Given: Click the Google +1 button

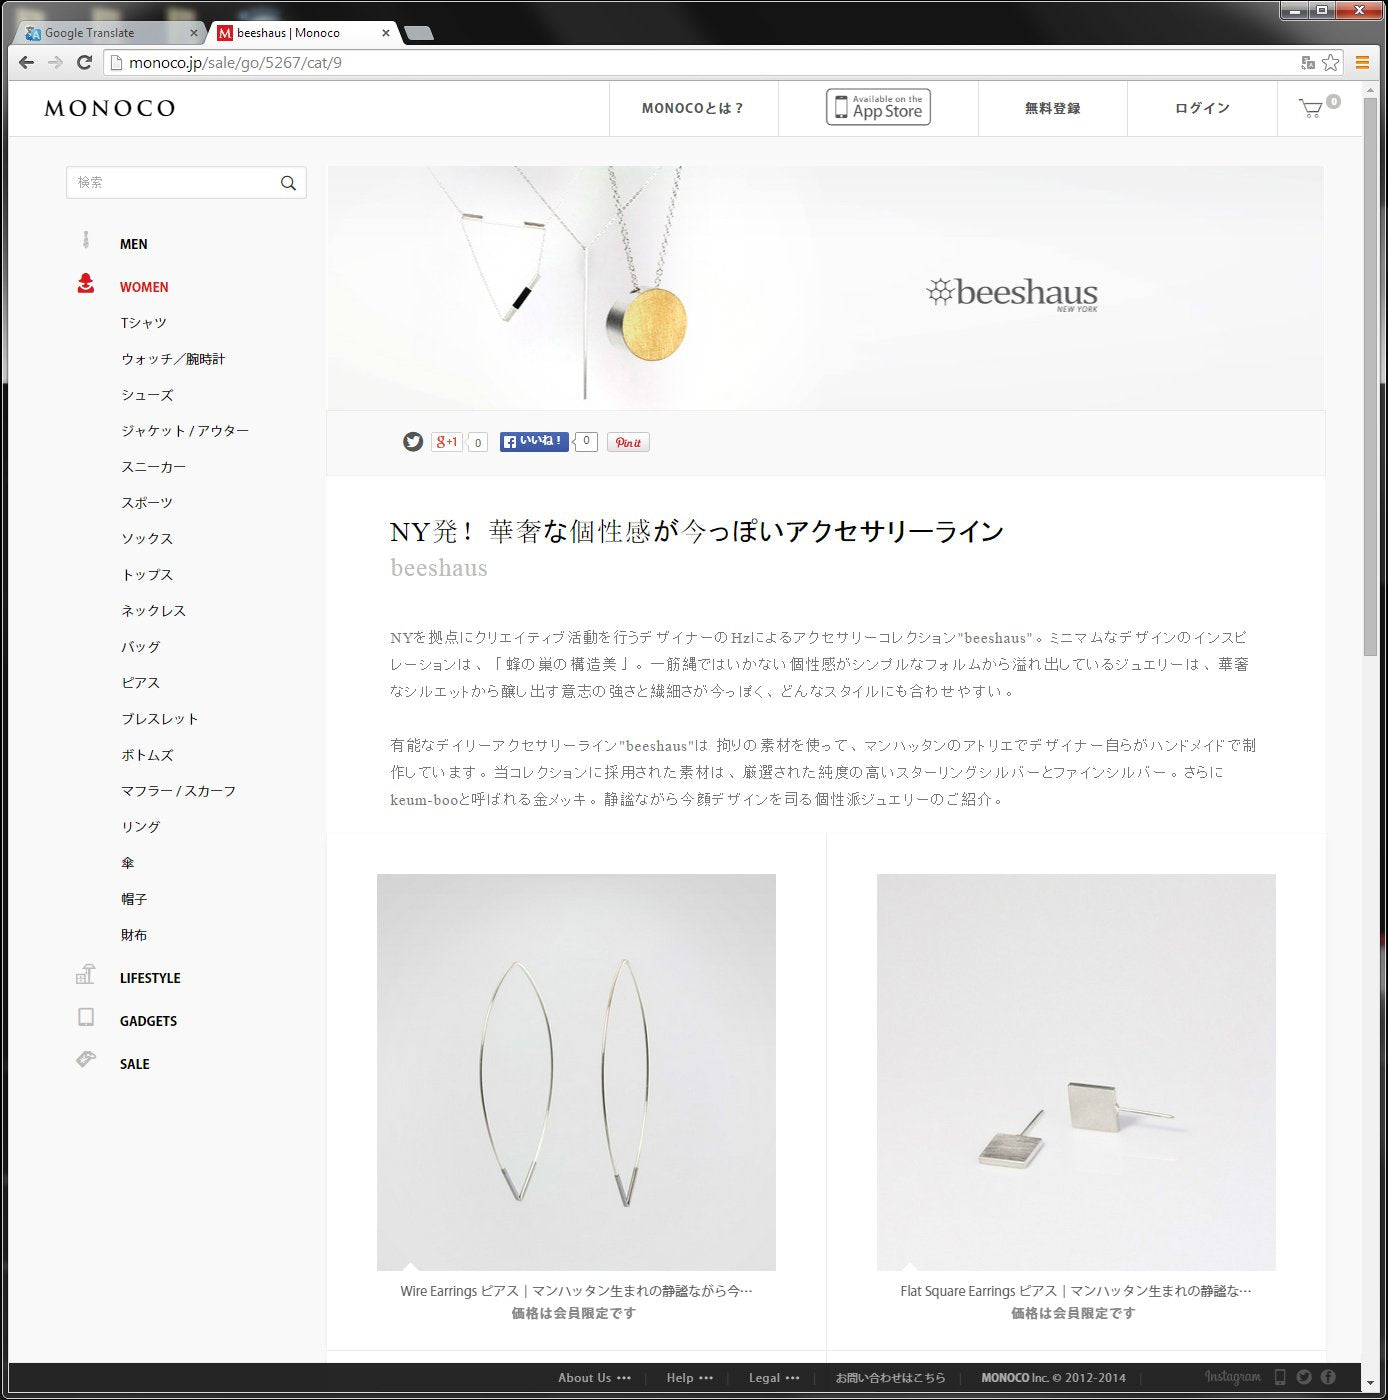Looking at the screenshot, I should (446, 442).
